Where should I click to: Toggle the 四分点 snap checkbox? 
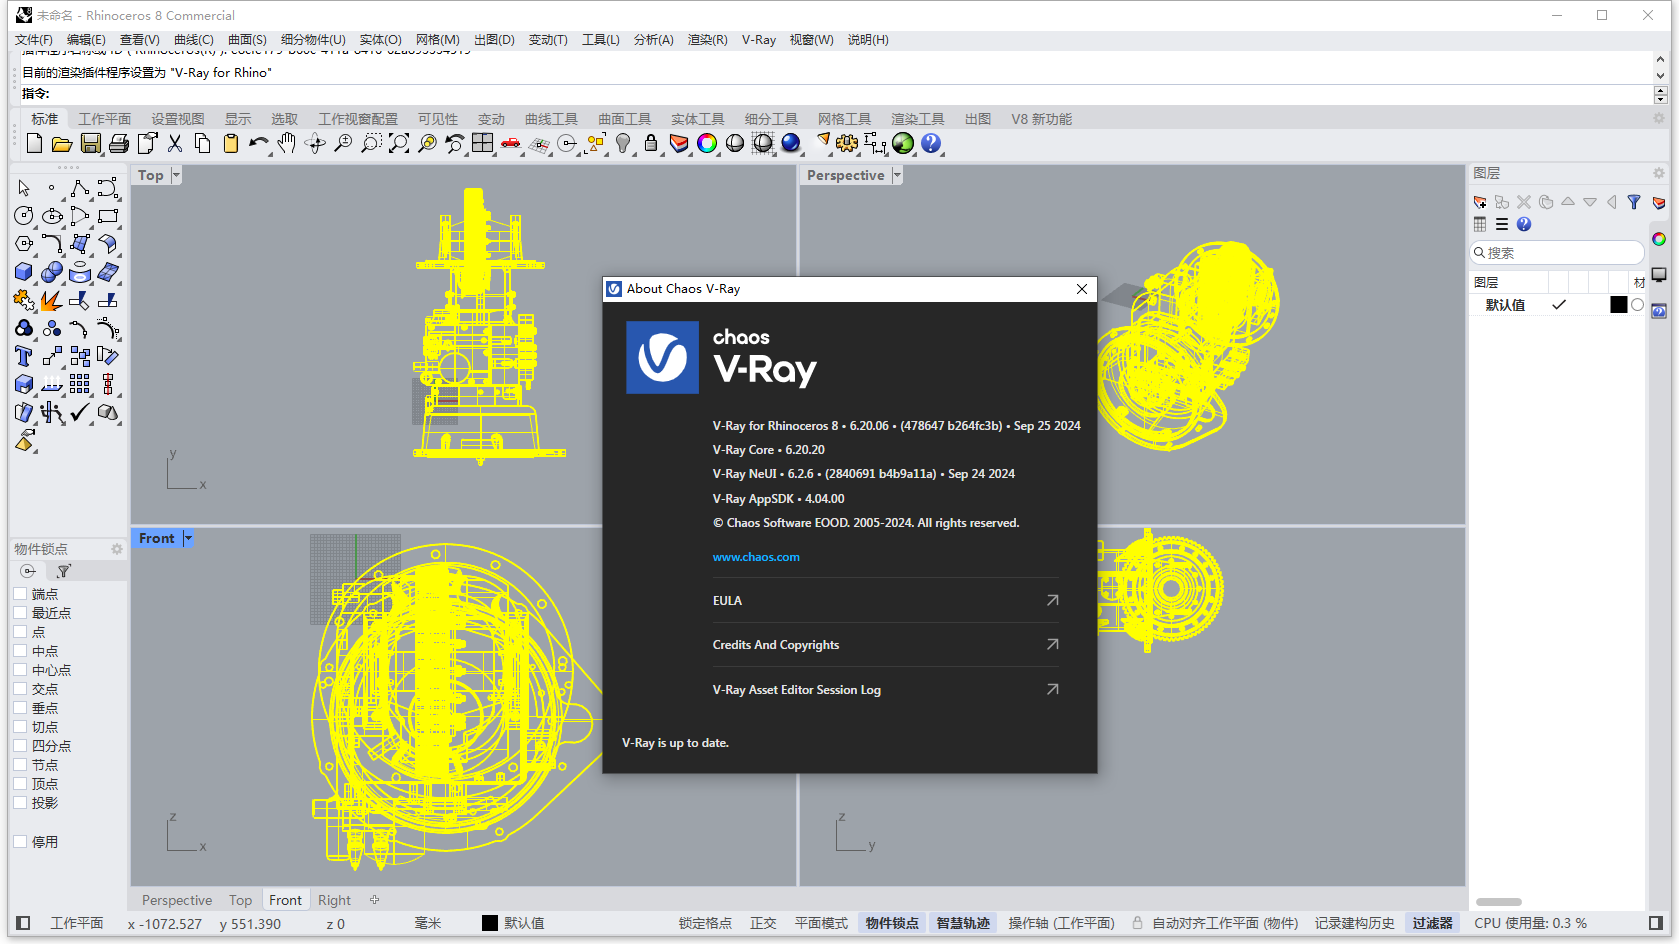pyautogui.click(x=20, y=746)
